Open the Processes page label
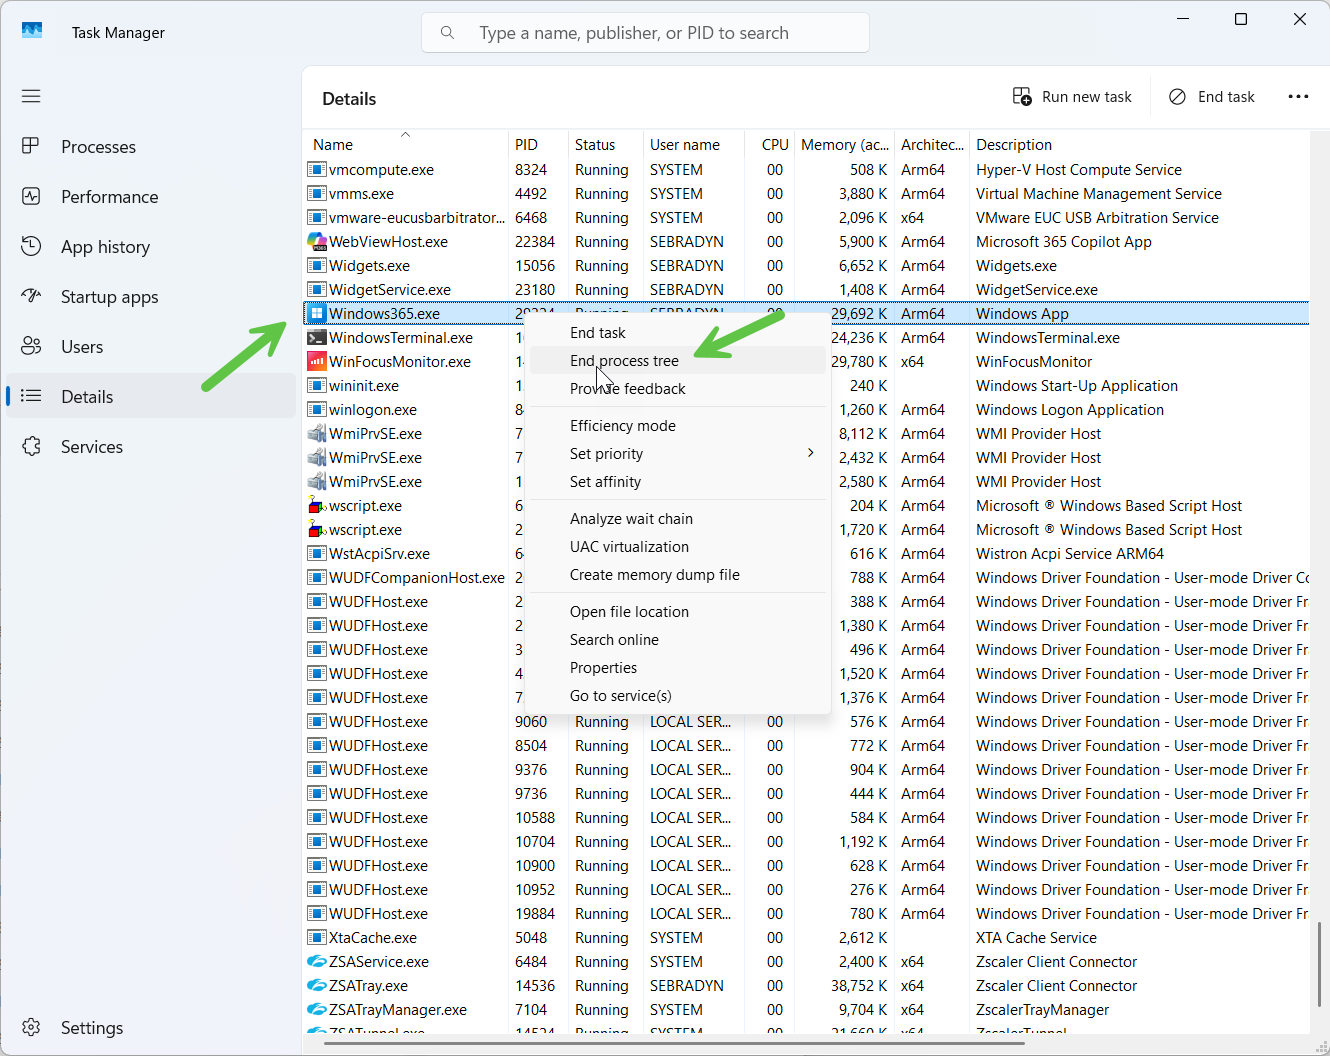Image resolution: width=1330 pixels, height=1056 pixels. click(98, 146)
